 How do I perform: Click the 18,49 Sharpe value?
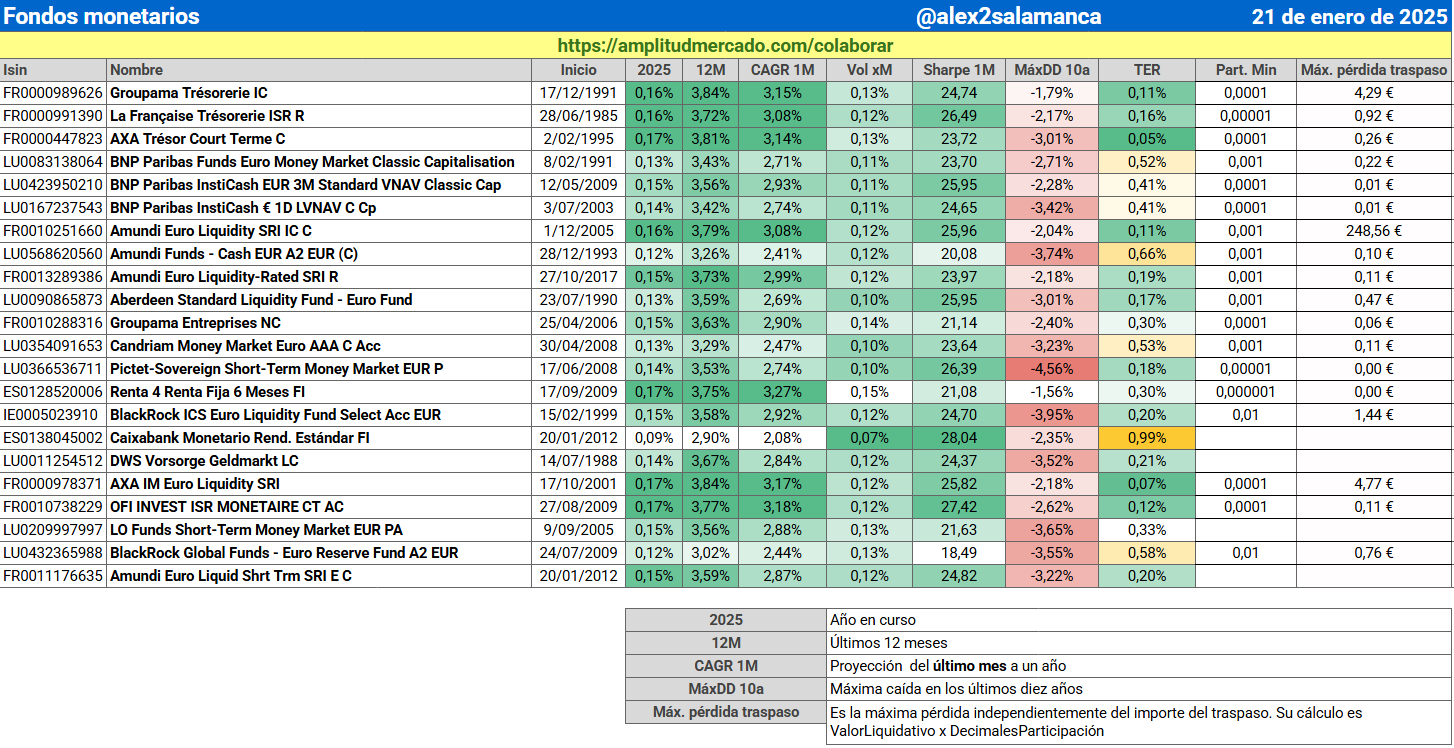coord(958,553)
